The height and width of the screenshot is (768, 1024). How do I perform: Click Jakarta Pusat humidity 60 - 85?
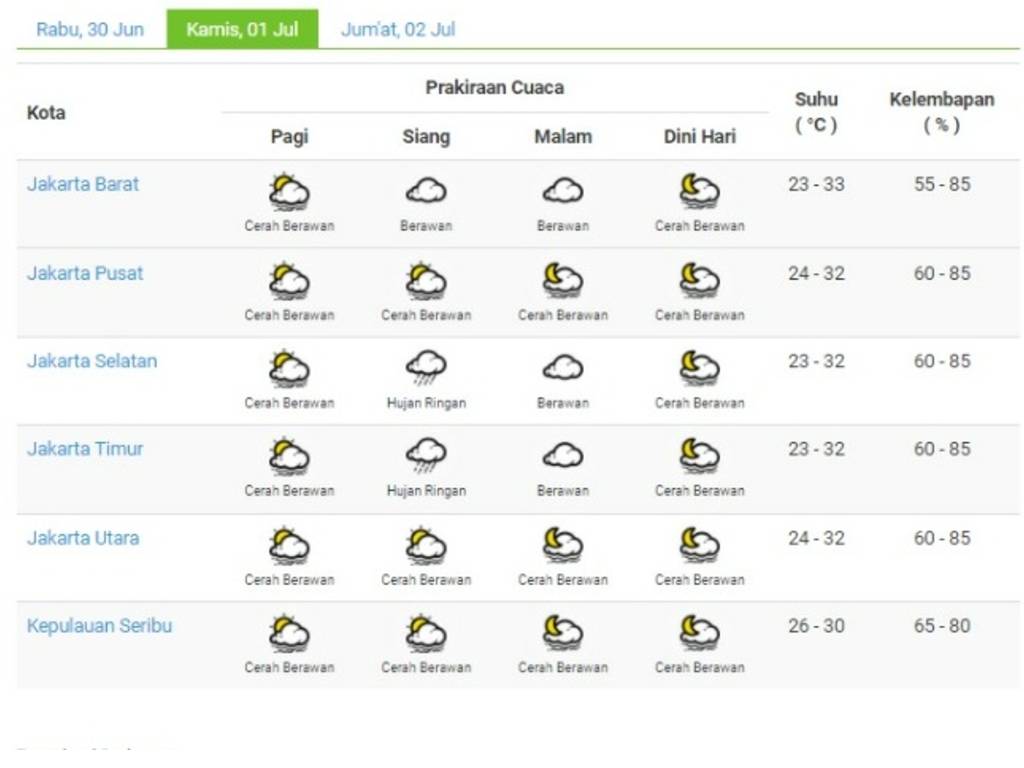point(942,273)
